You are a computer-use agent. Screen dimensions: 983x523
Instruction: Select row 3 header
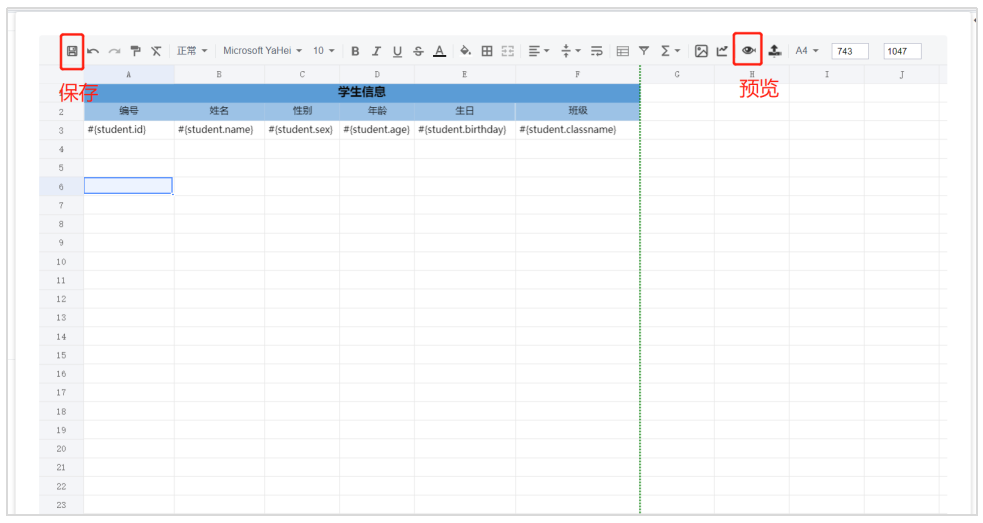tap(61, 130)
